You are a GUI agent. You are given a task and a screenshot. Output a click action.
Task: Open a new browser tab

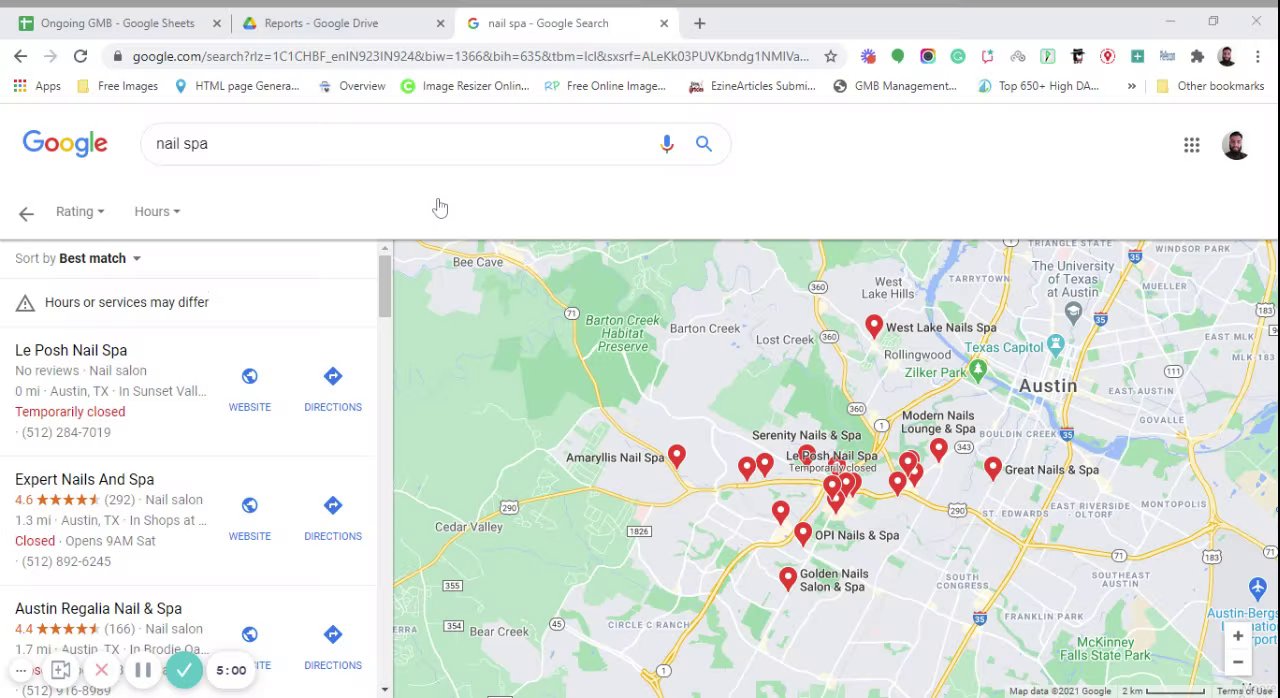coord(699,23)
